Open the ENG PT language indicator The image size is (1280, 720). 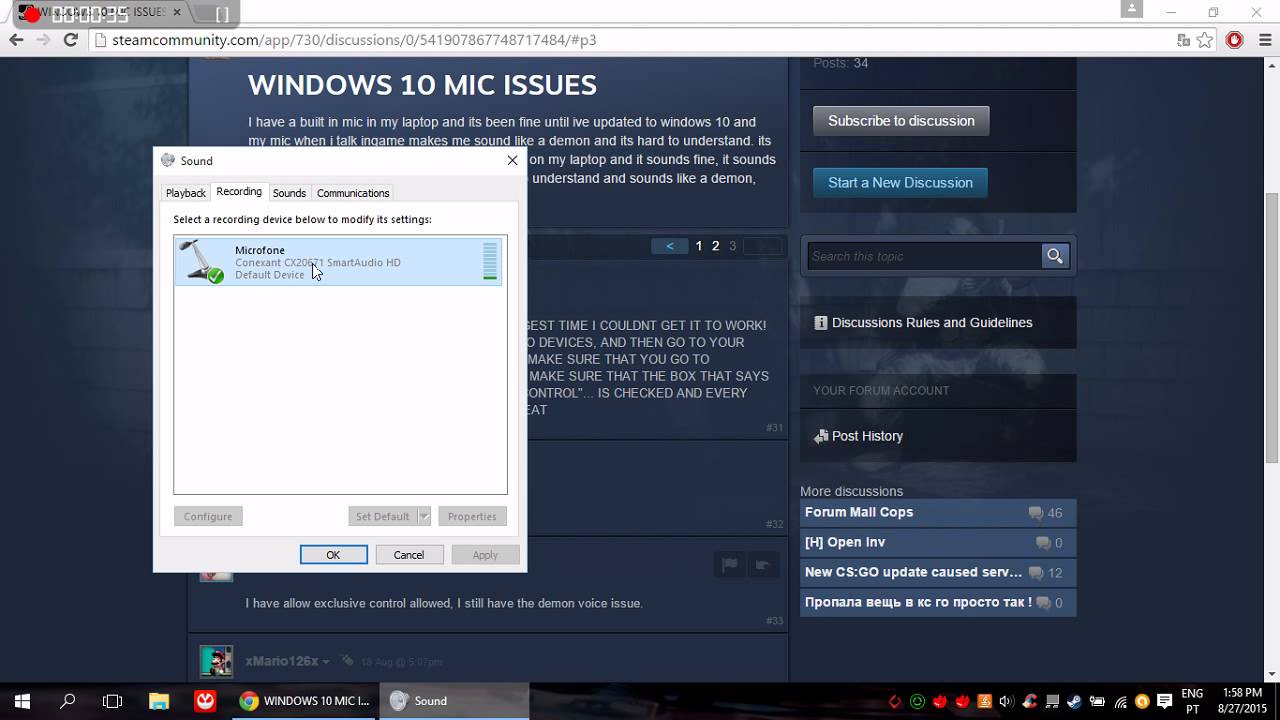pyautogui.click(x=1192, y=701)
